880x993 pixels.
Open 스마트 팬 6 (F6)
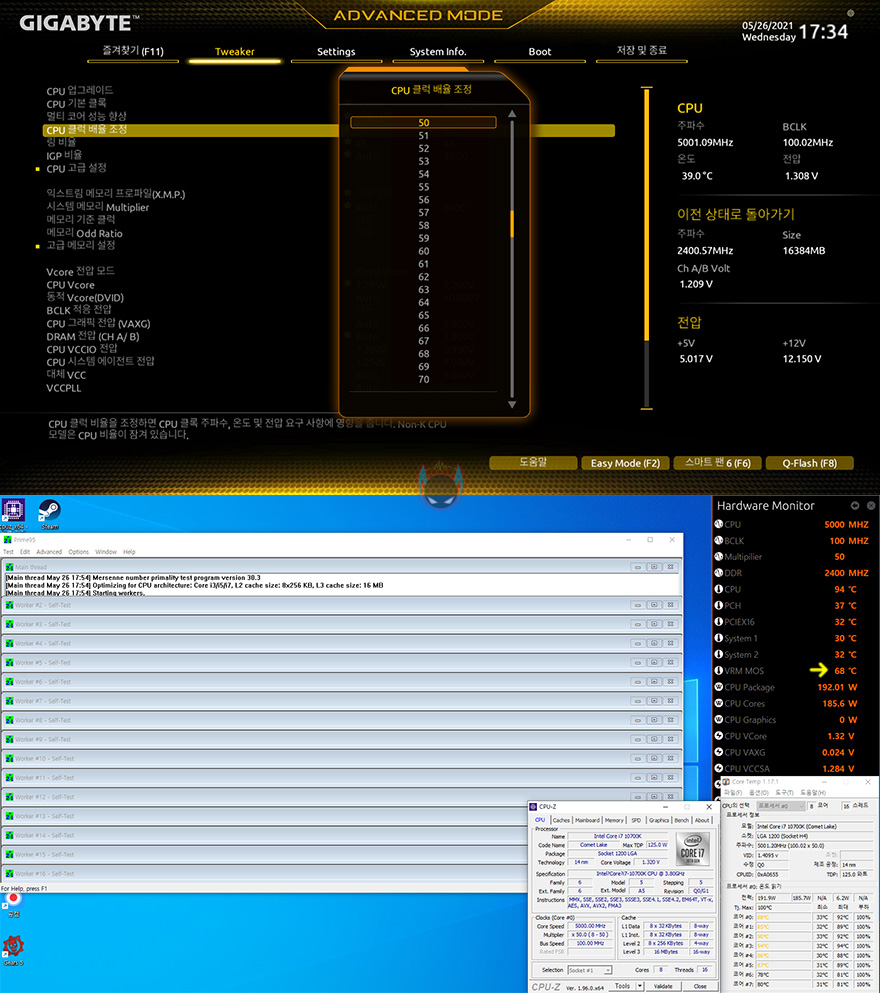(x=718, y=463)
